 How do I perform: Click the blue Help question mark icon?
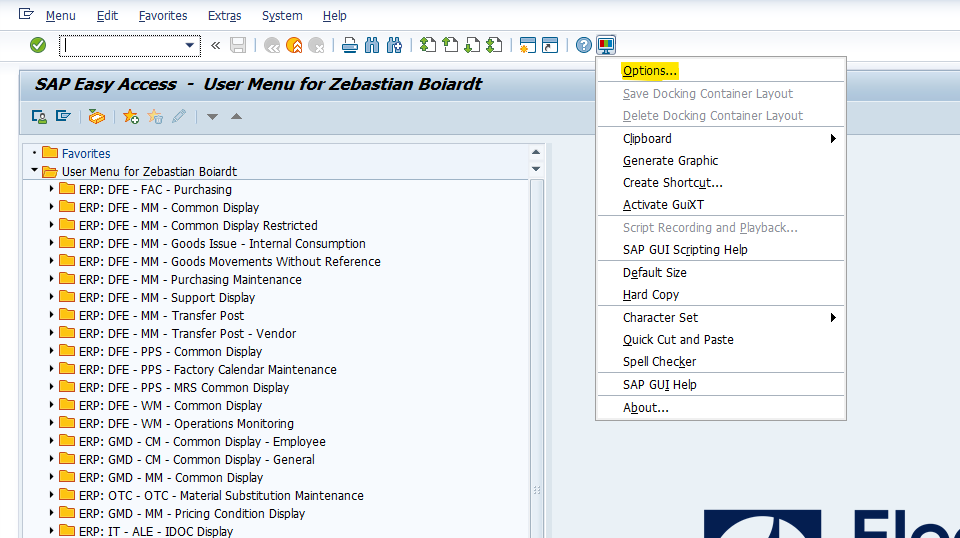coord(583,45)
